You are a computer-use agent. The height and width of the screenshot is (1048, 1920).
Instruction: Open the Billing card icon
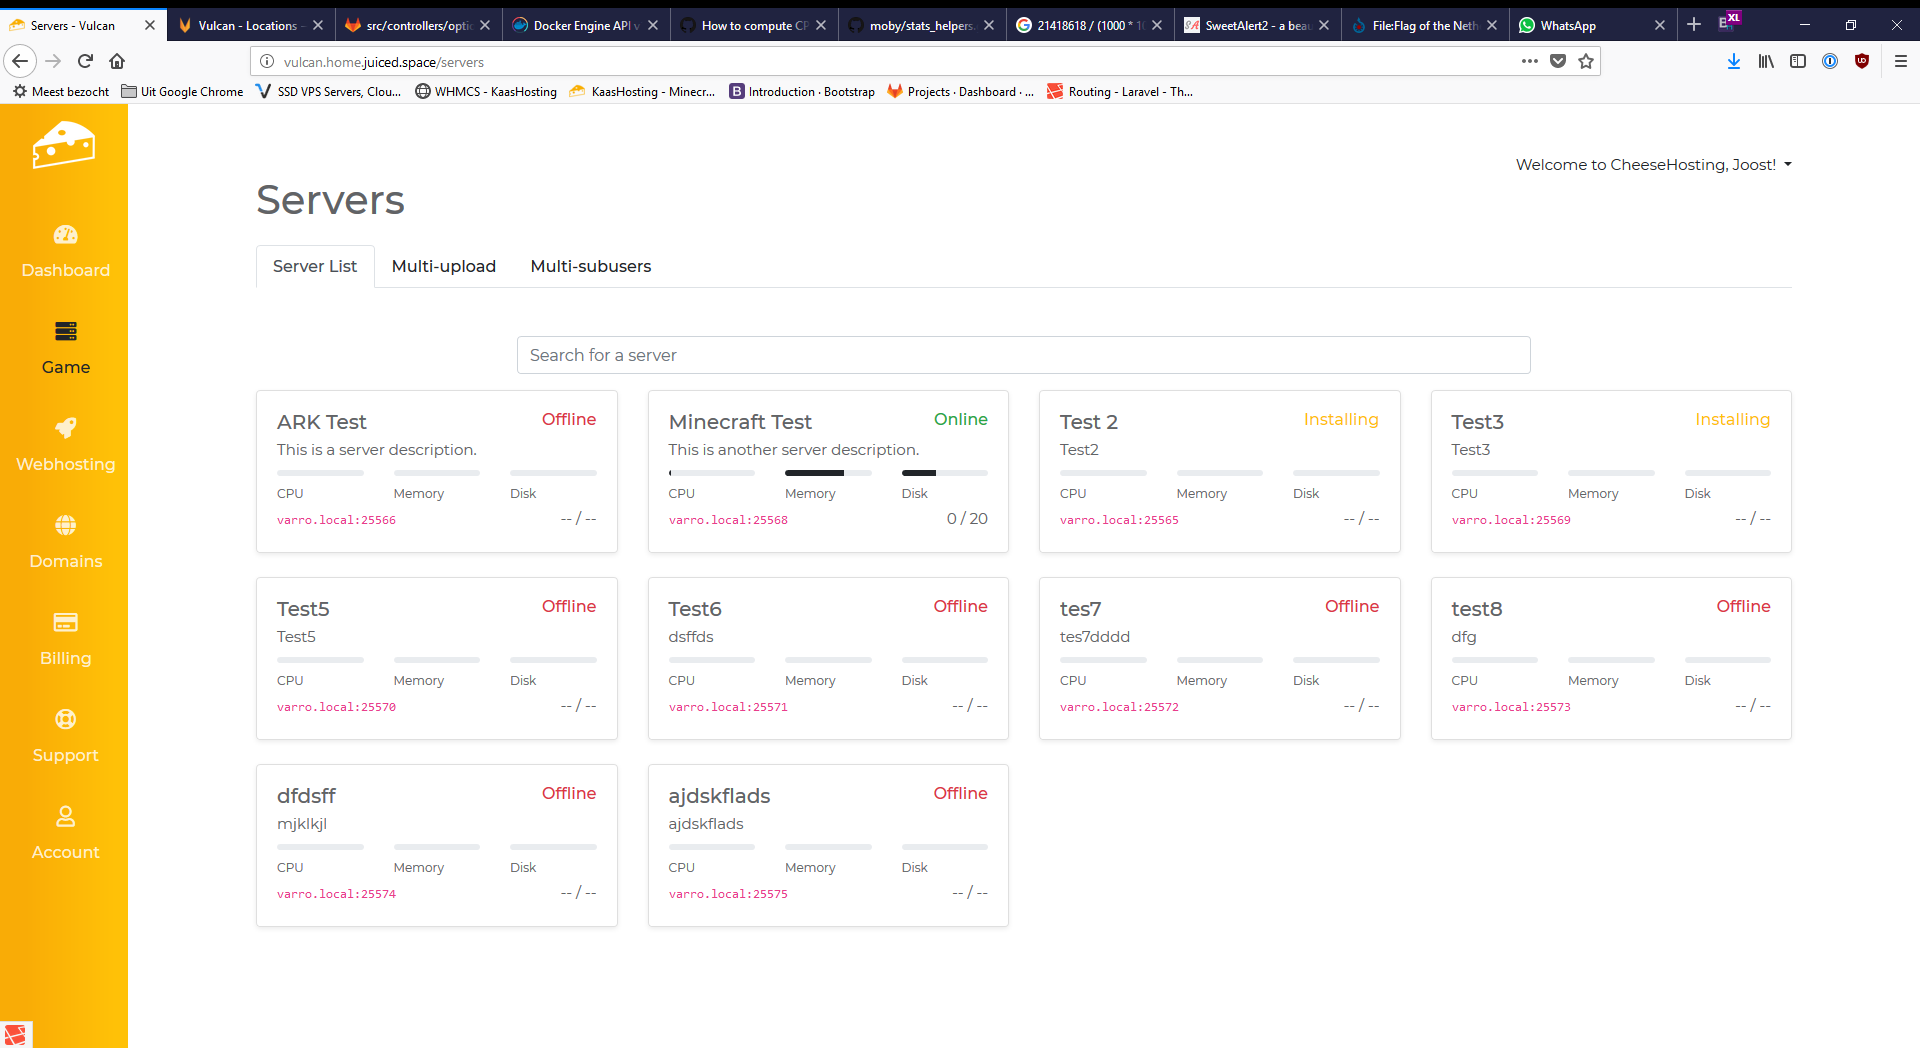pyautogui.click(x=65, y=622)
